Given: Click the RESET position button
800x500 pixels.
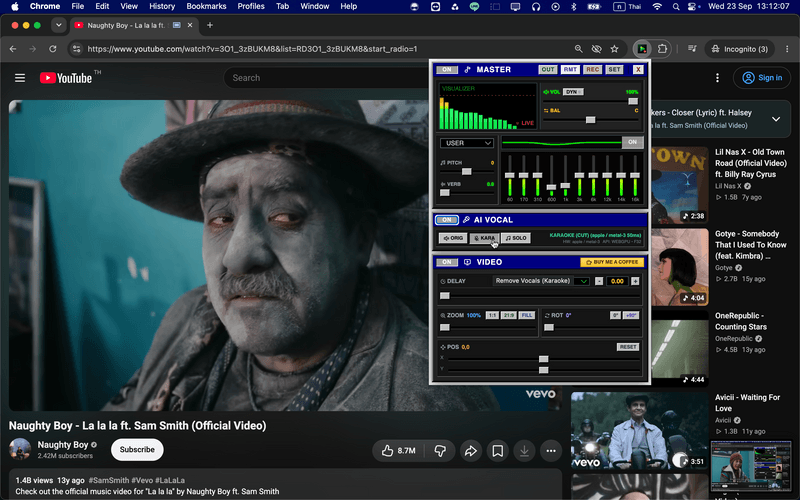Looking at the screenshot, I should pos(628,347).
